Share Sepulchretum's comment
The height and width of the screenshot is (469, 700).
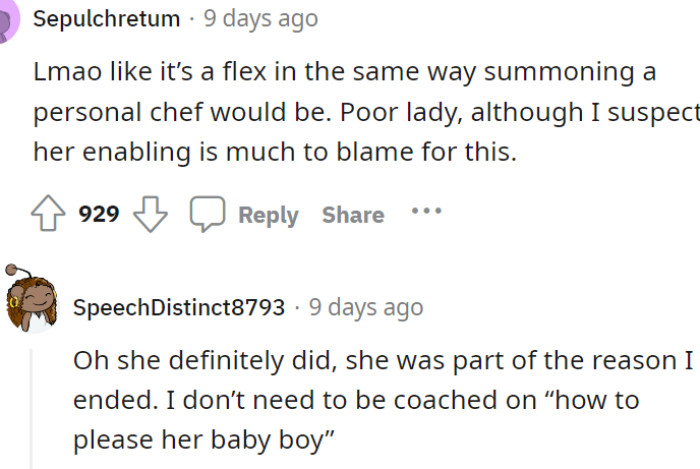pyautogui.click(x=352, y=215)
